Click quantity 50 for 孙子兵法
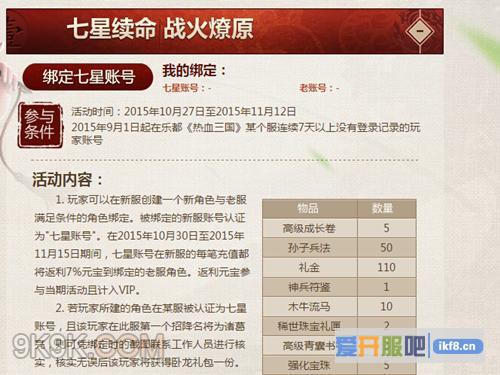 pos(387,248)
